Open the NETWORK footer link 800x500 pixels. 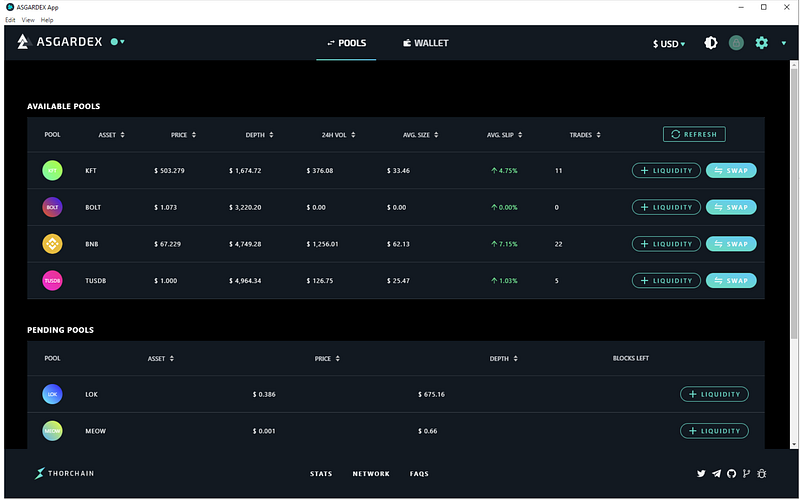coord(371,474)
